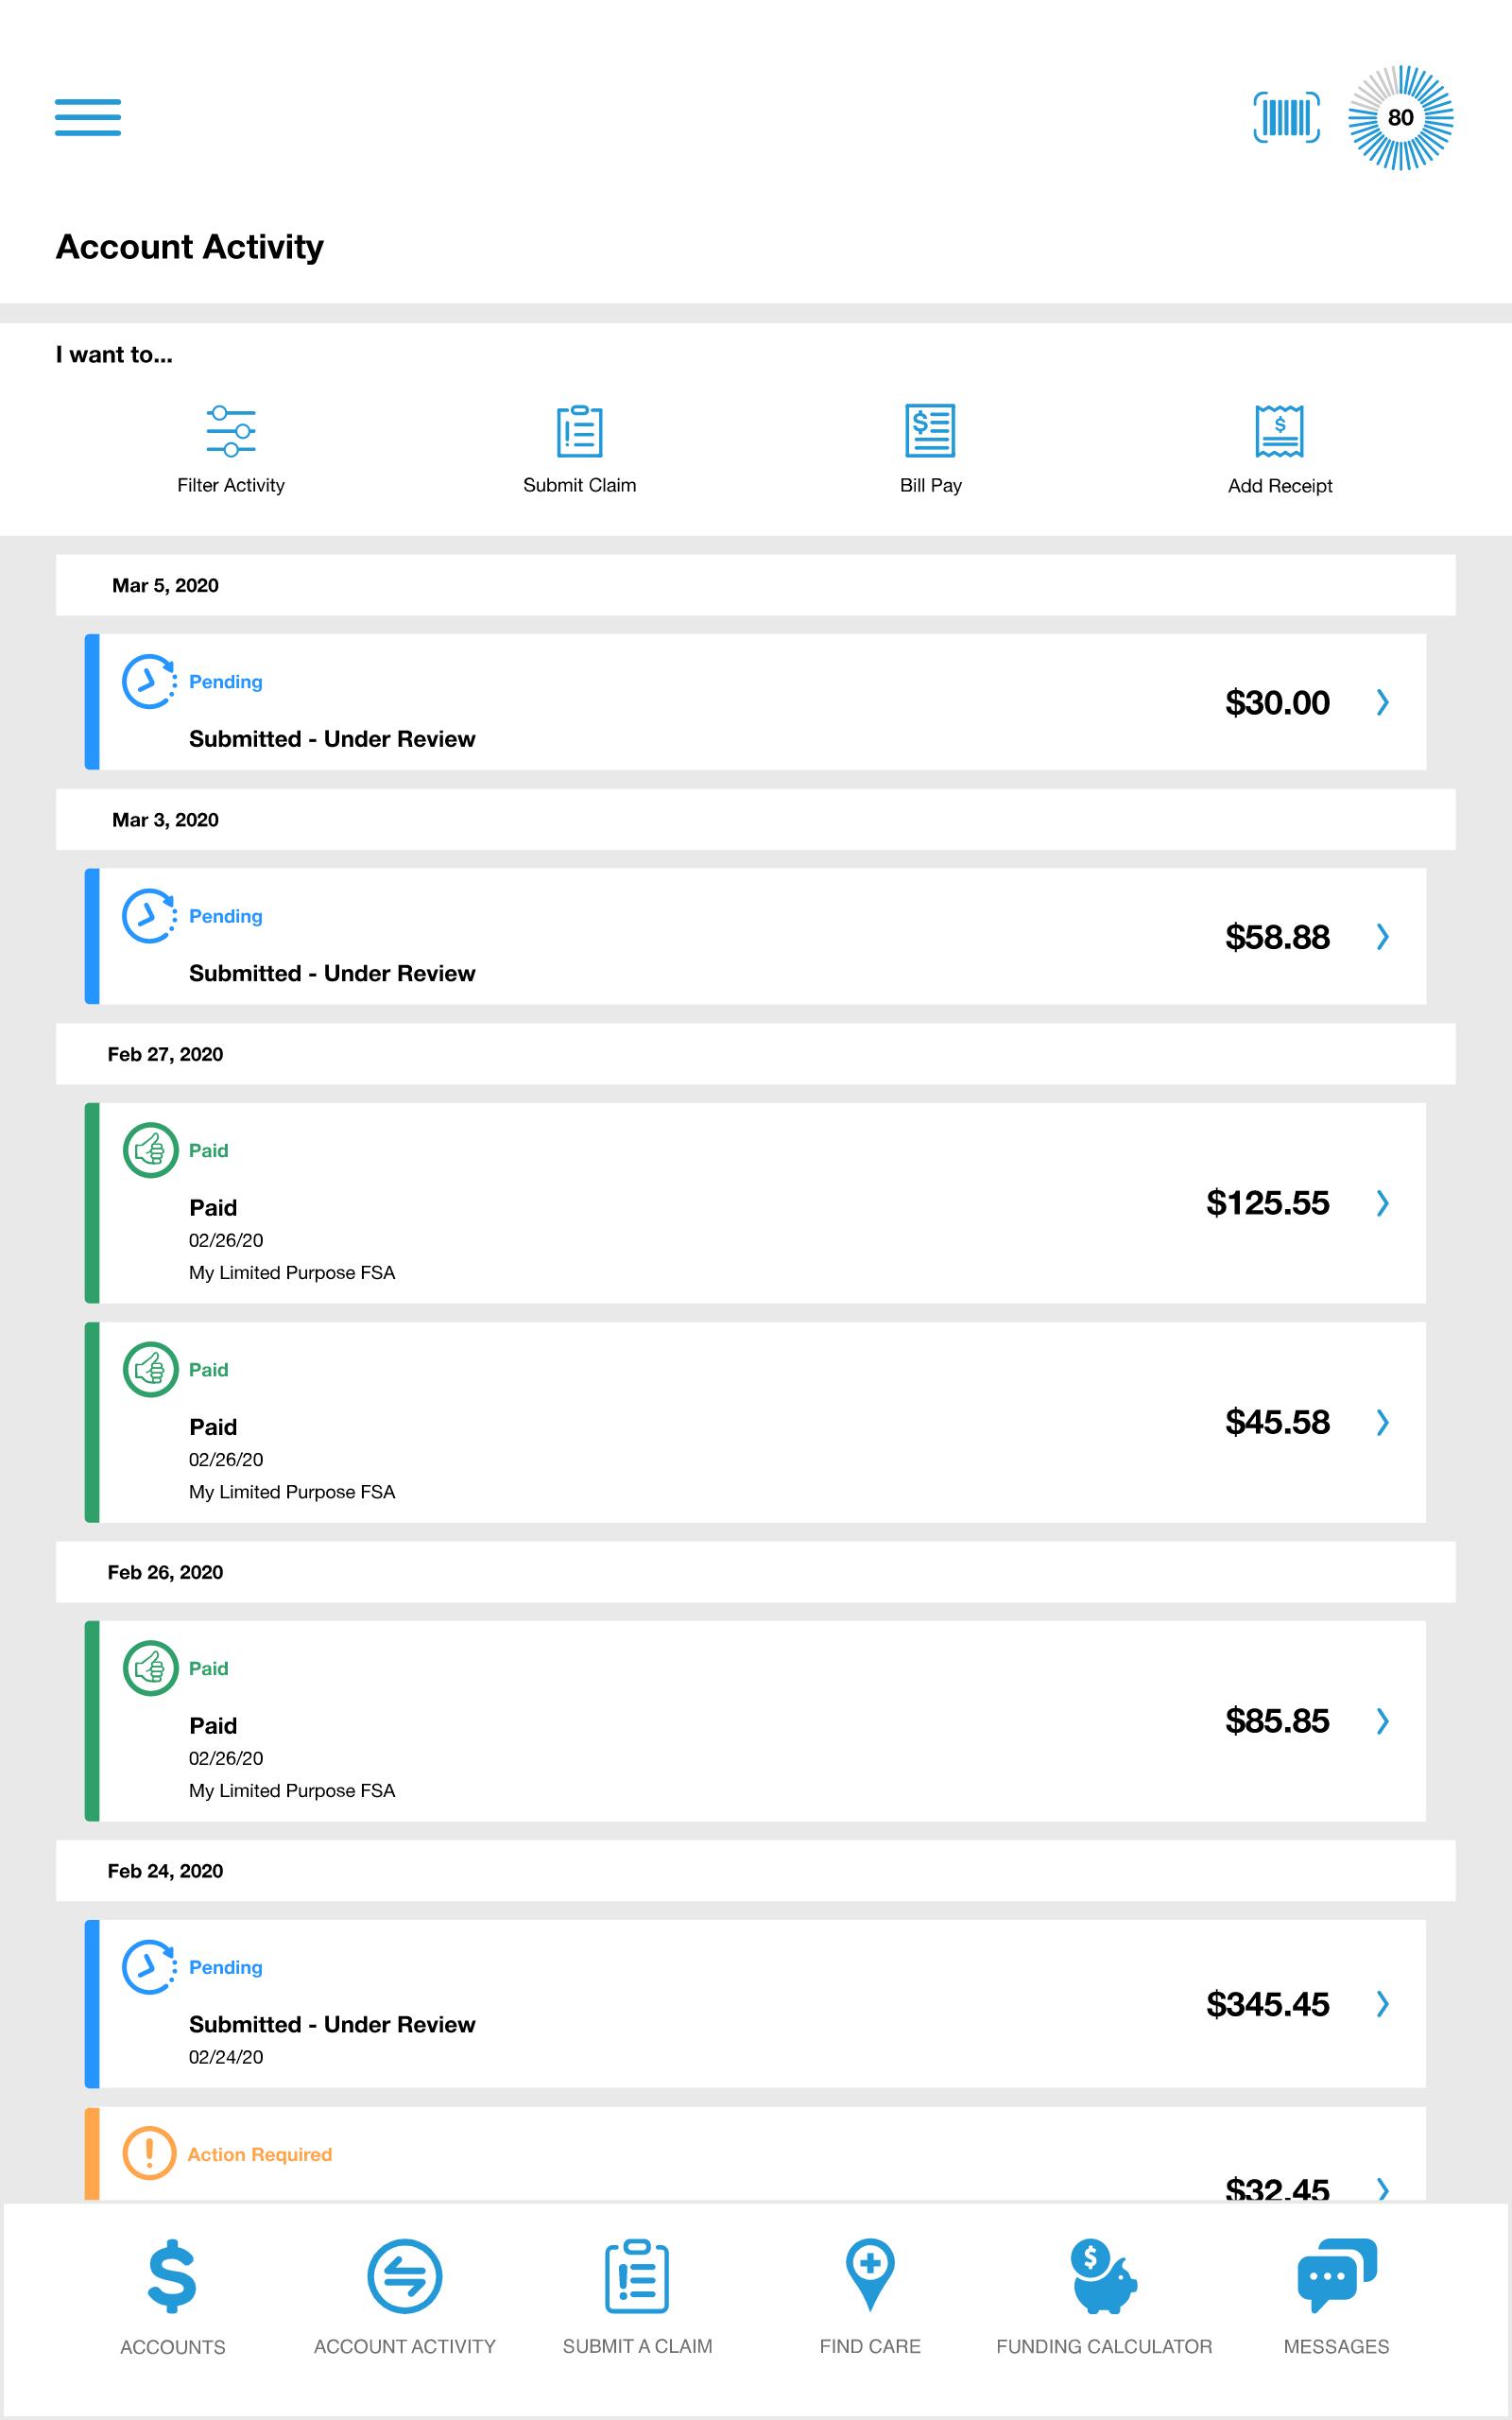Click 02/24/20 date under $345.45 claim
Image resolution: width=1512 pixels, height=2420 pixels.
pyautogui.click(x=226, y=2057)
